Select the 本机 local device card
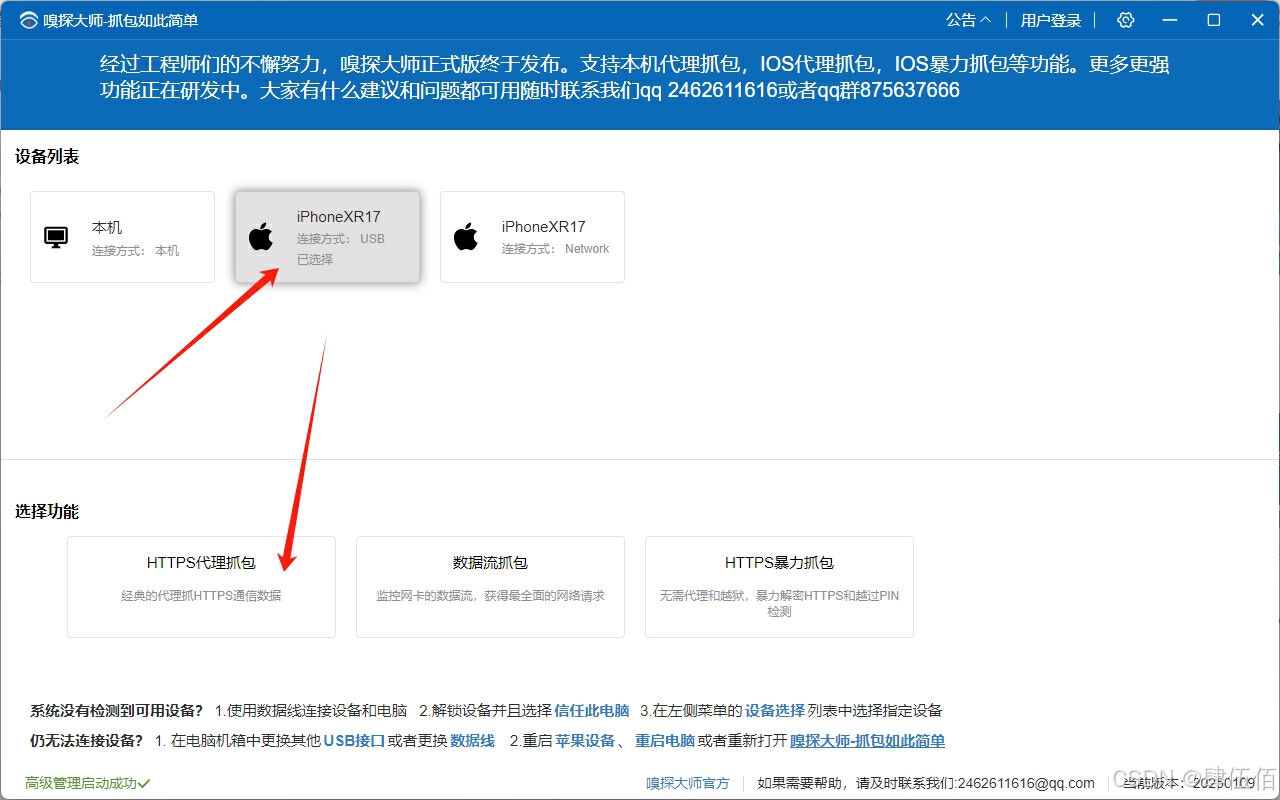Screen dimensions: 1280x800 click(x=122, y=237)
